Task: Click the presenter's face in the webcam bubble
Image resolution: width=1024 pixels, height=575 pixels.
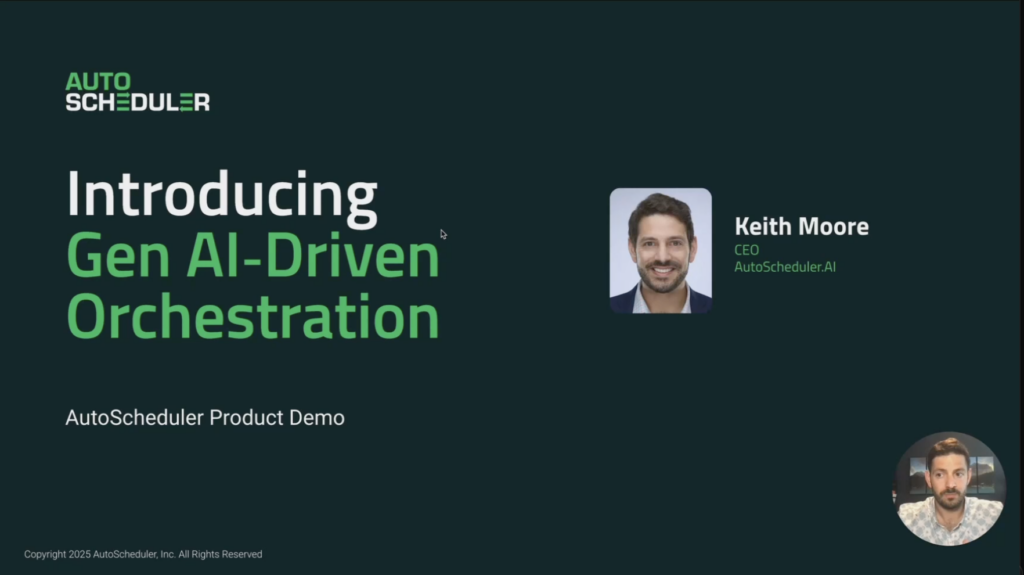Action: tap(946, 477)
